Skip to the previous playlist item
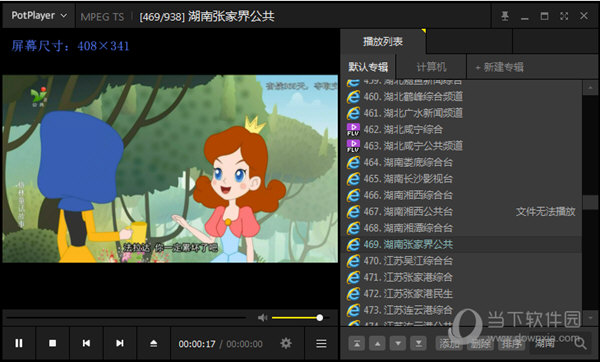Viewport: 600px width, 362px height. 86,343
